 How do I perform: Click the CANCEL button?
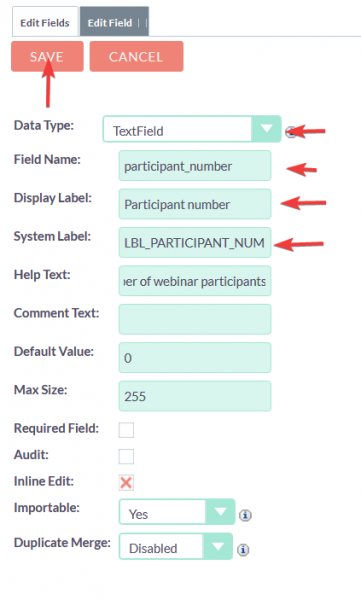coord(136,57)
